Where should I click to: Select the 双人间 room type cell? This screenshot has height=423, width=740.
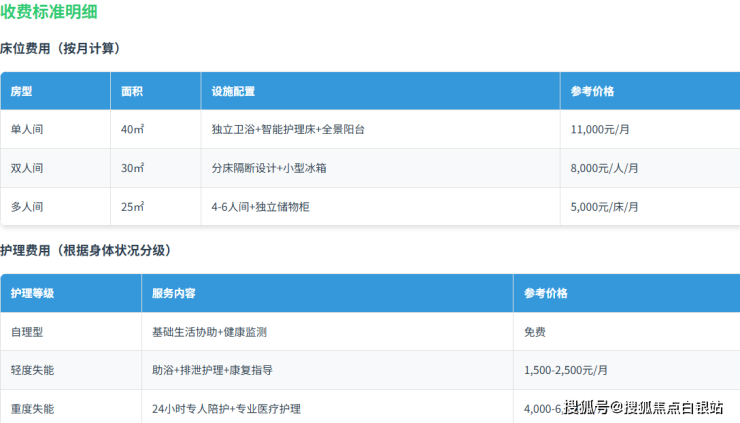[x=27, y=168]
